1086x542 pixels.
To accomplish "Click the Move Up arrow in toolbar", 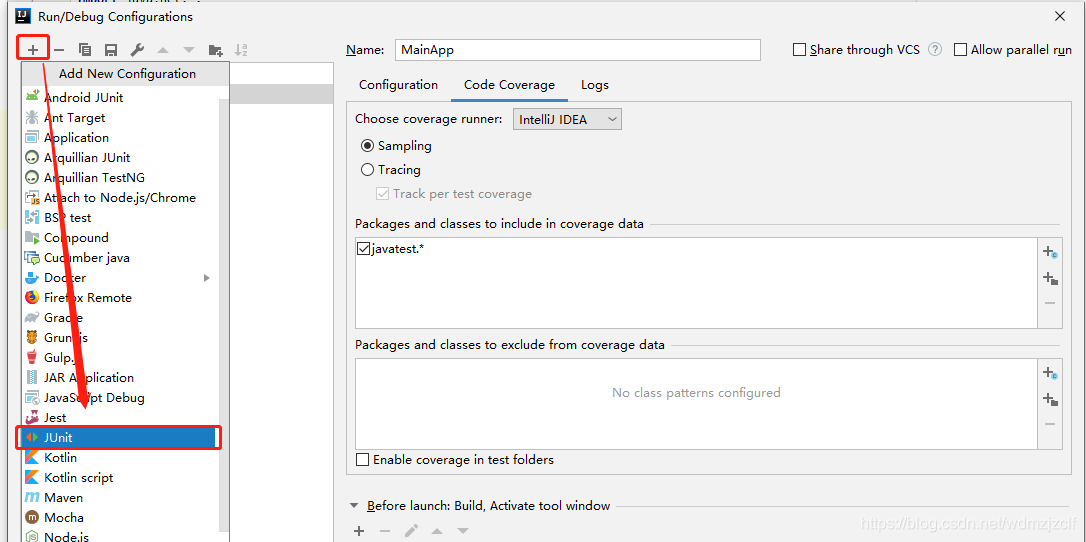I will tap(163, 50).
